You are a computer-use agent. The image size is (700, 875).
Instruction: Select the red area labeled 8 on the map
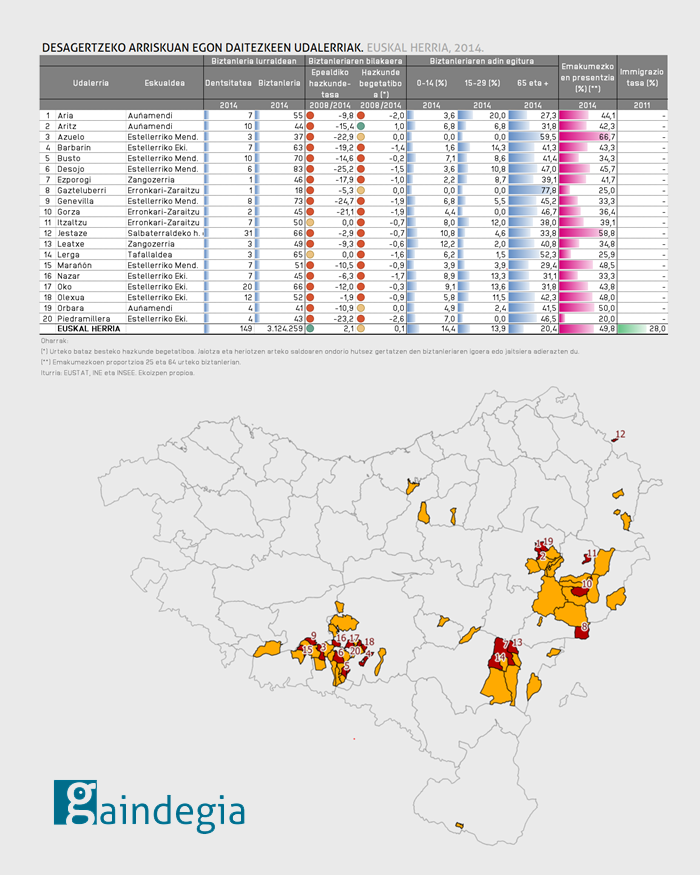pos(585,628)
